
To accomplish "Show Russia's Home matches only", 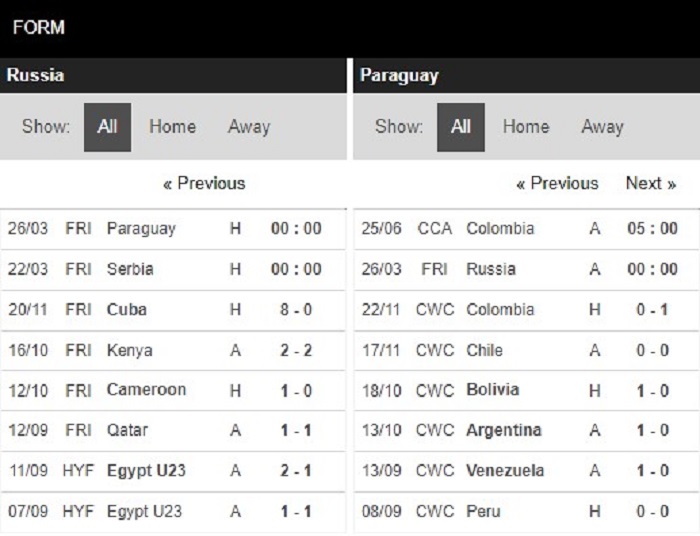I will (172, 127).
